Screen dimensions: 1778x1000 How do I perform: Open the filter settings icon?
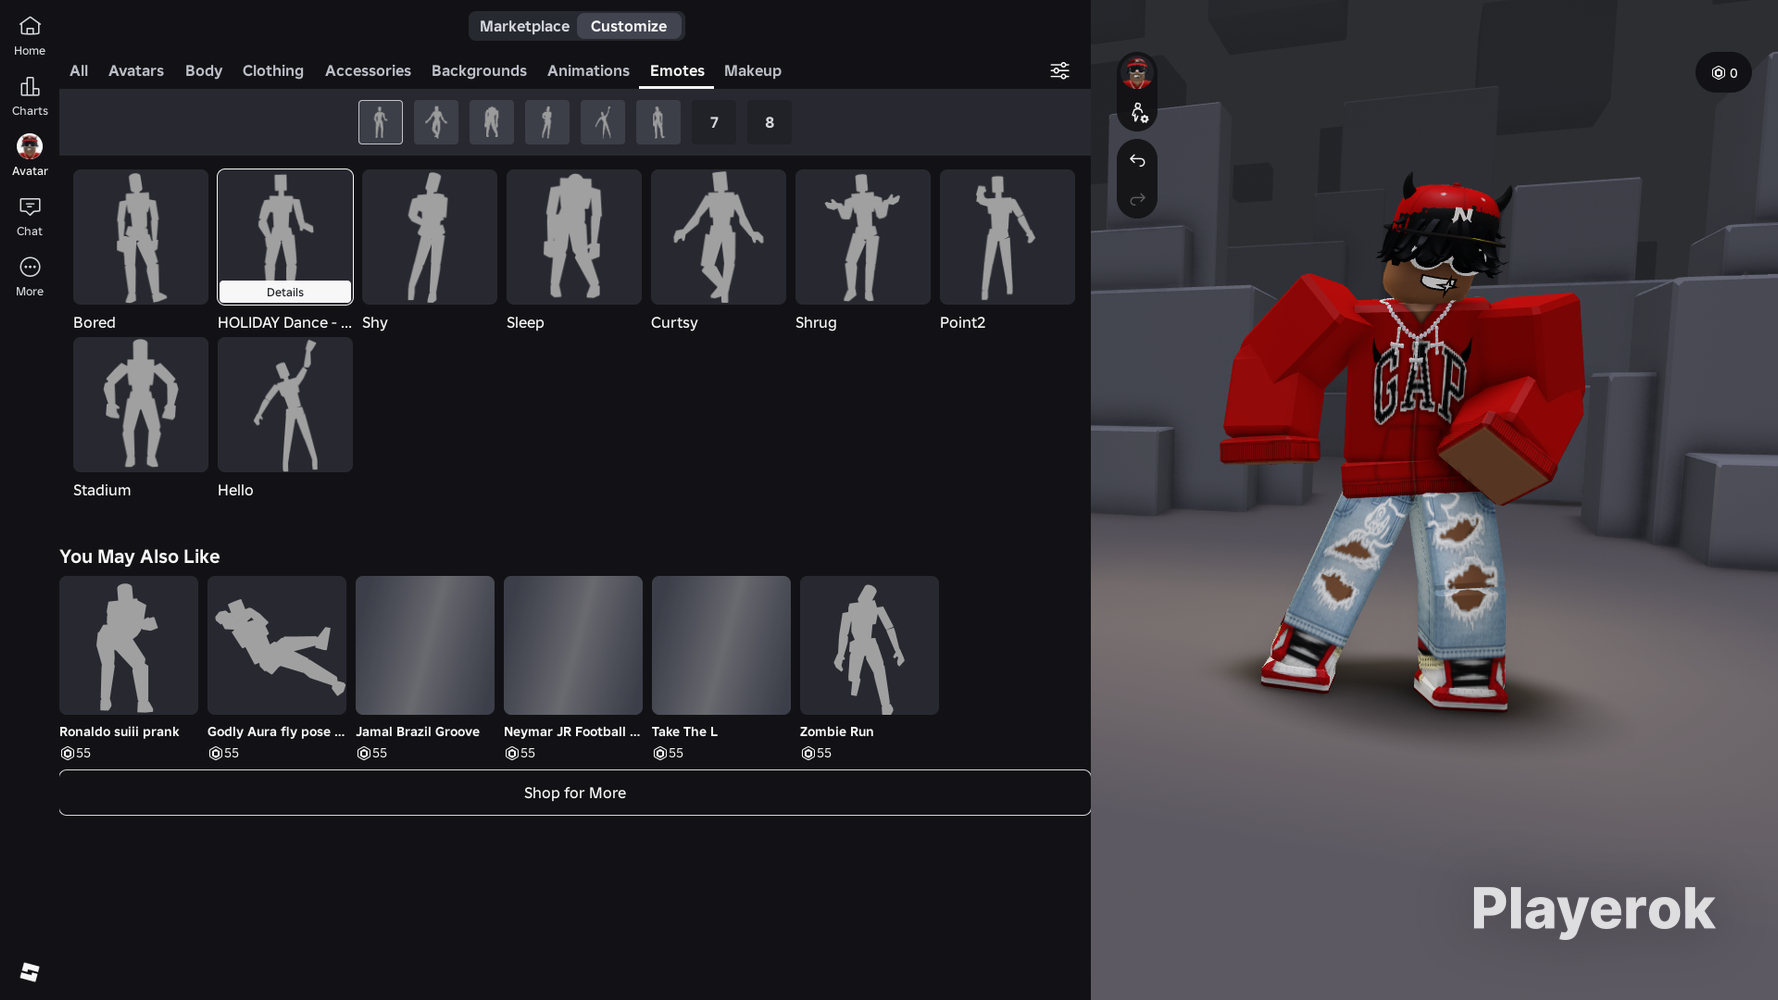point(1059,71)
